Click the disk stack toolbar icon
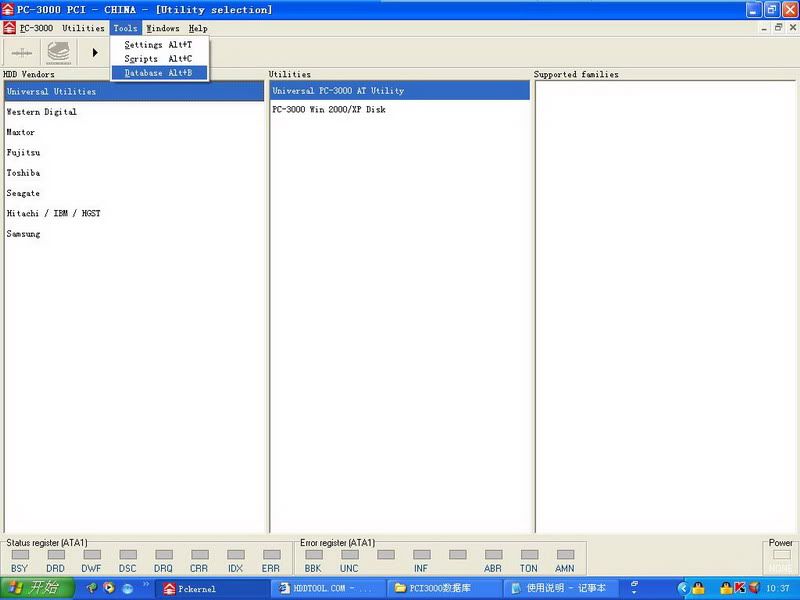This screenshot has height=600, width=800. tap(59, 53)
